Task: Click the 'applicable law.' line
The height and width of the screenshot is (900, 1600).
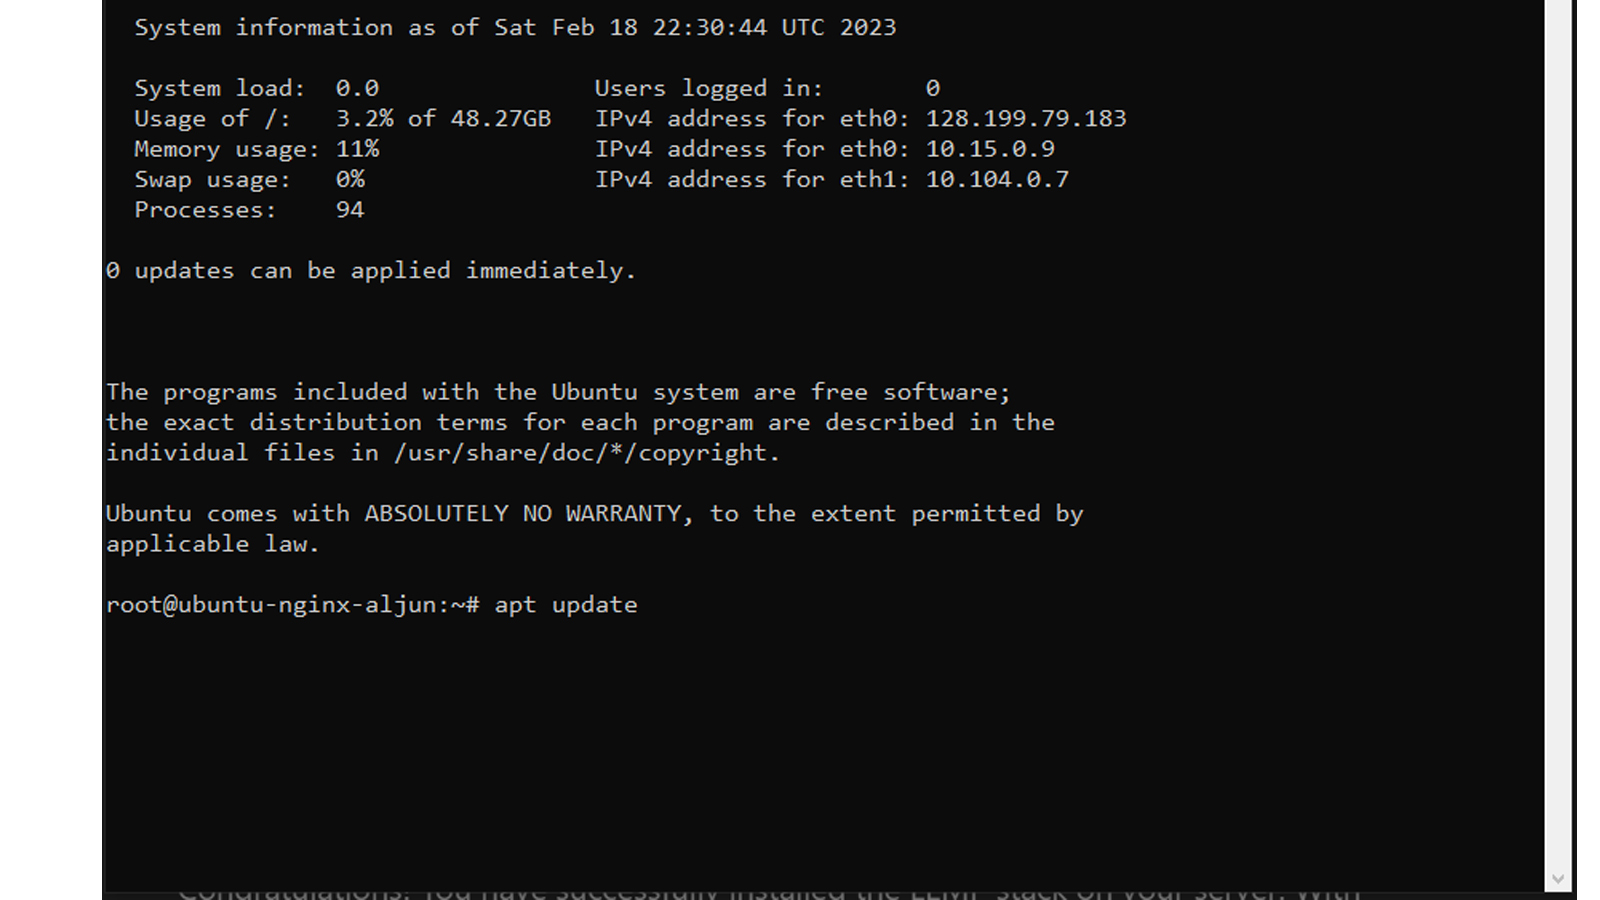Action: click(x=213, y=544)
